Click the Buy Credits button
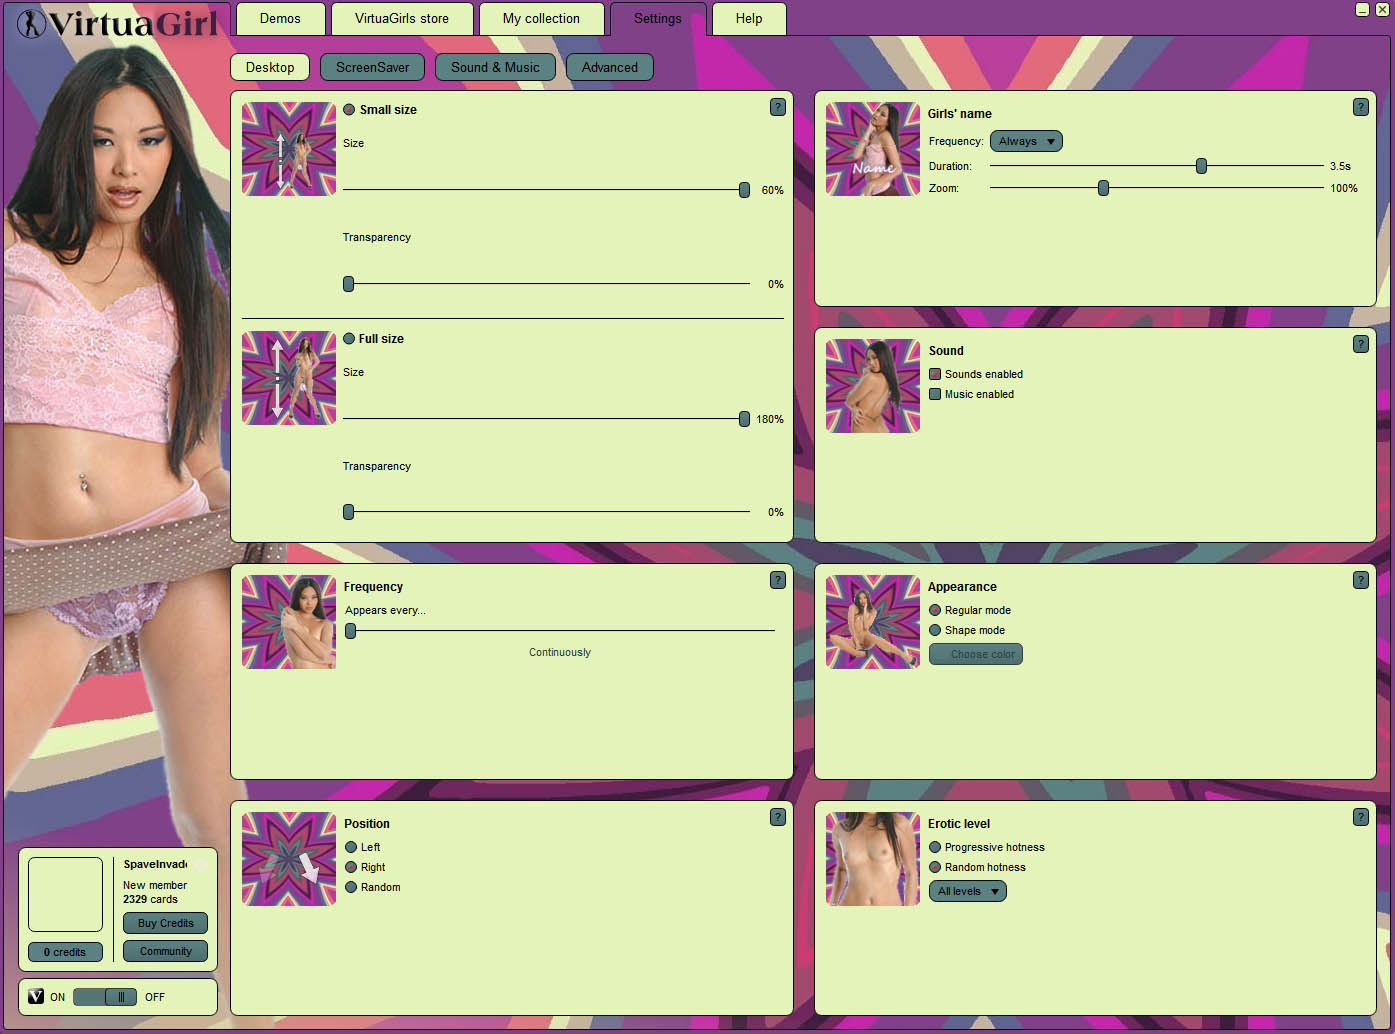 [165, 923]
